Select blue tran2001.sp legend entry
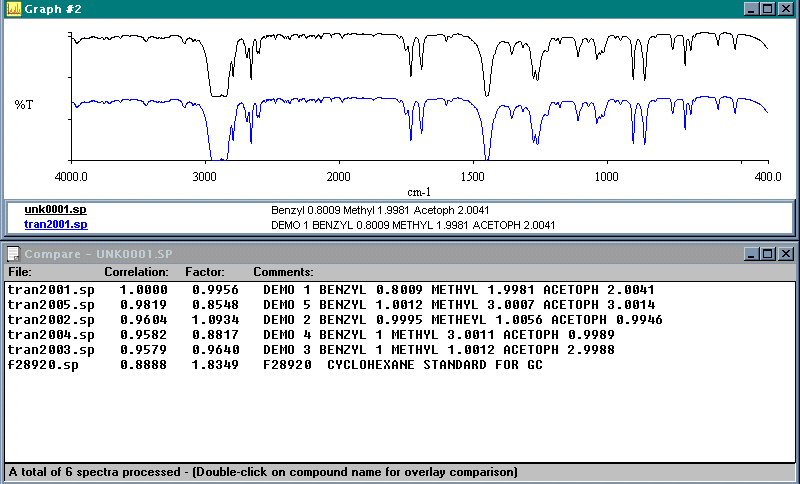 pyautogui.click(x=56, y=224)
